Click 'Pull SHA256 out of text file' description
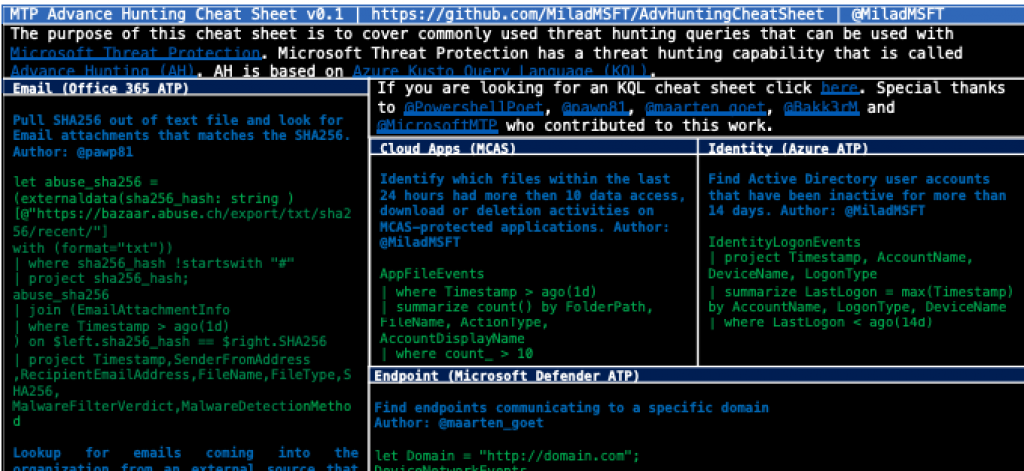Image resolution: width=1024 pixels, height=471 pixels. tap(177, 120)
